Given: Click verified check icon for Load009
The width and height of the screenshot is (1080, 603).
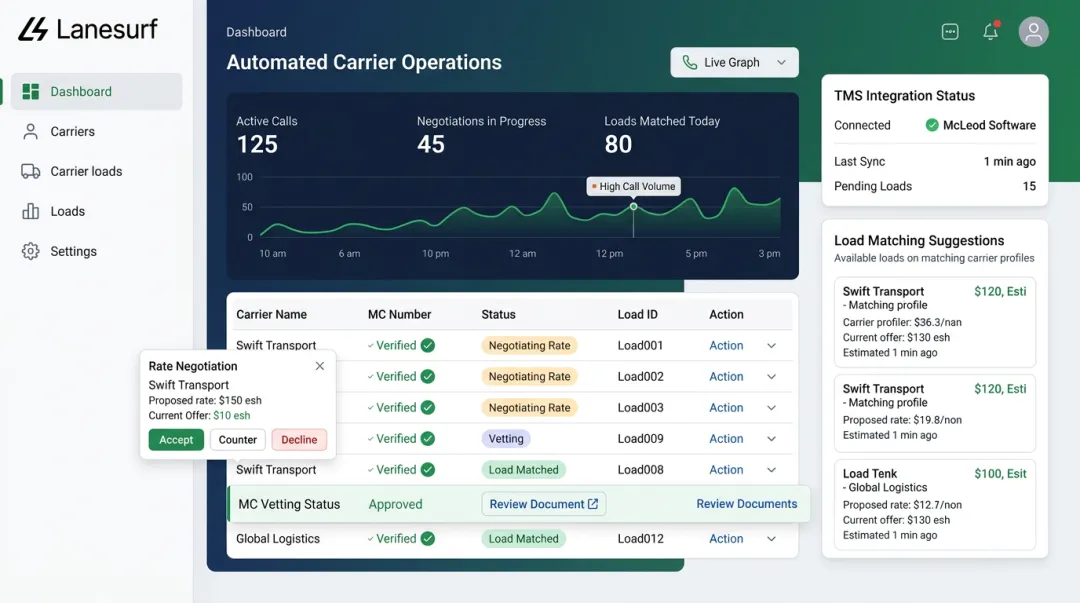Looking at the screenshot, I should click(428, 438).
